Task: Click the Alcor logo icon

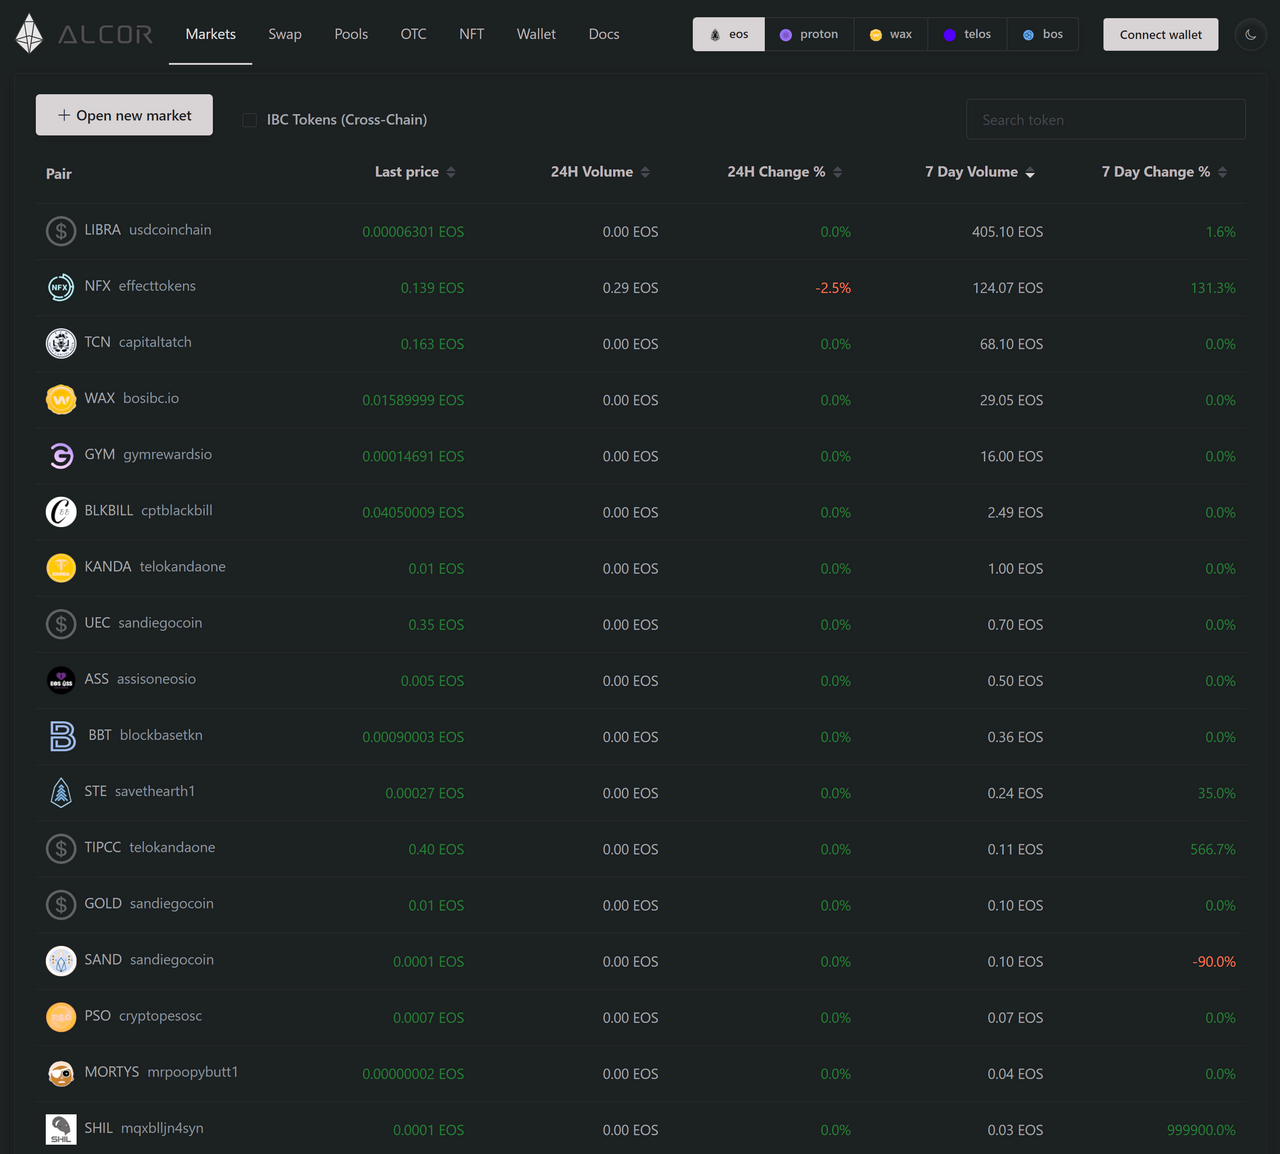Action: point(29,34)
